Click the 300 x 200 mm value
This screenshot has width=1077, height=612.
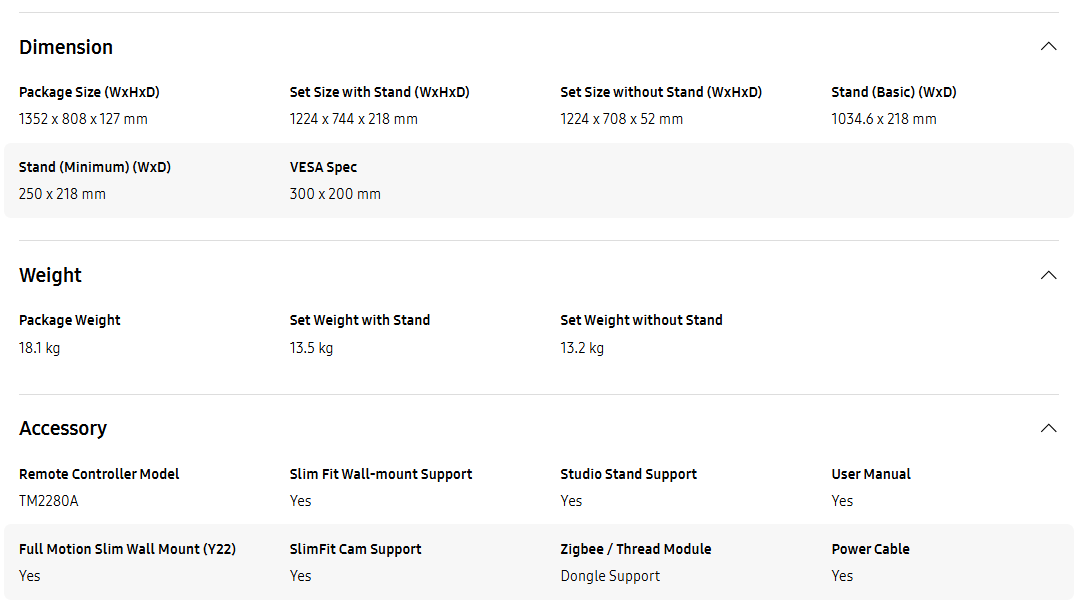point(335,194)
